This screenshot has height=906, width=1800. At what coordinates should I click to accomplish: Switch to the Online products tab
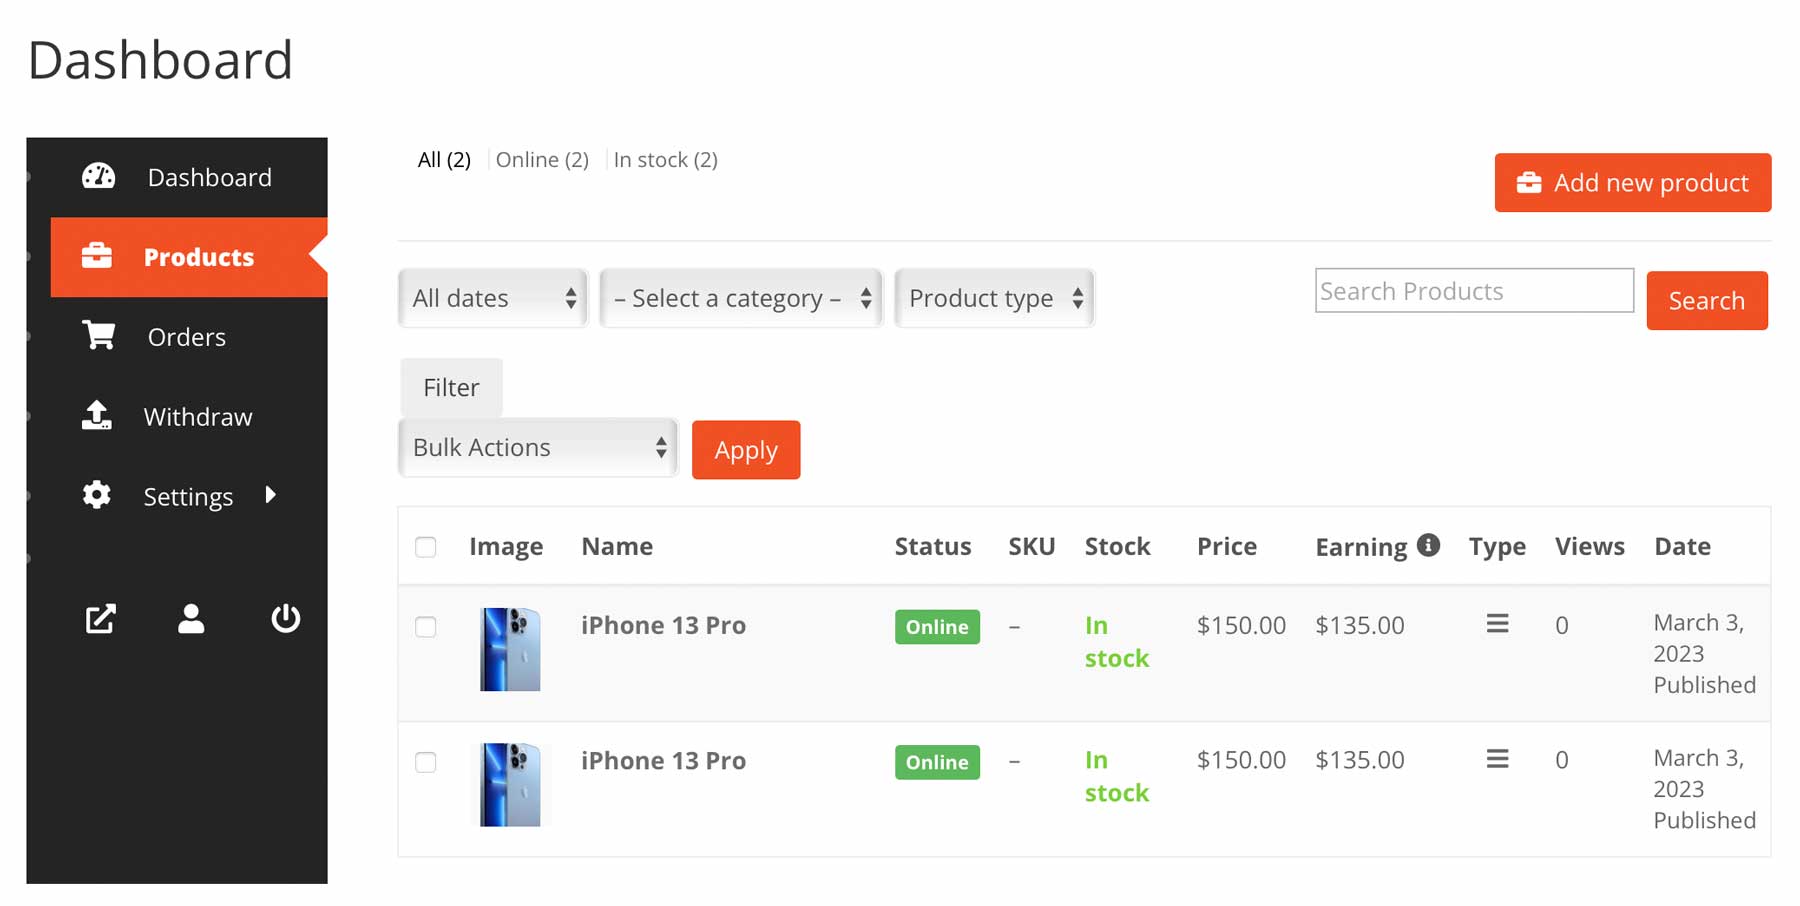541,159
